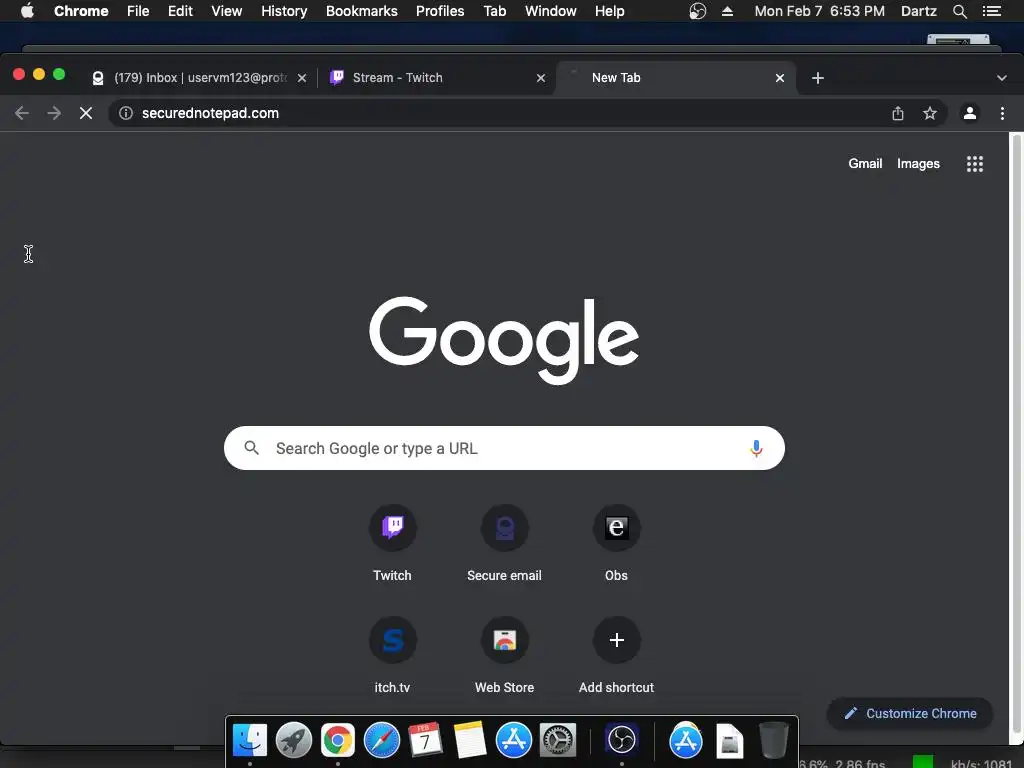This screenshot has width=1024, height=768.
Task: Open the OBS menu bar status icon
Action: click(697, 11)
